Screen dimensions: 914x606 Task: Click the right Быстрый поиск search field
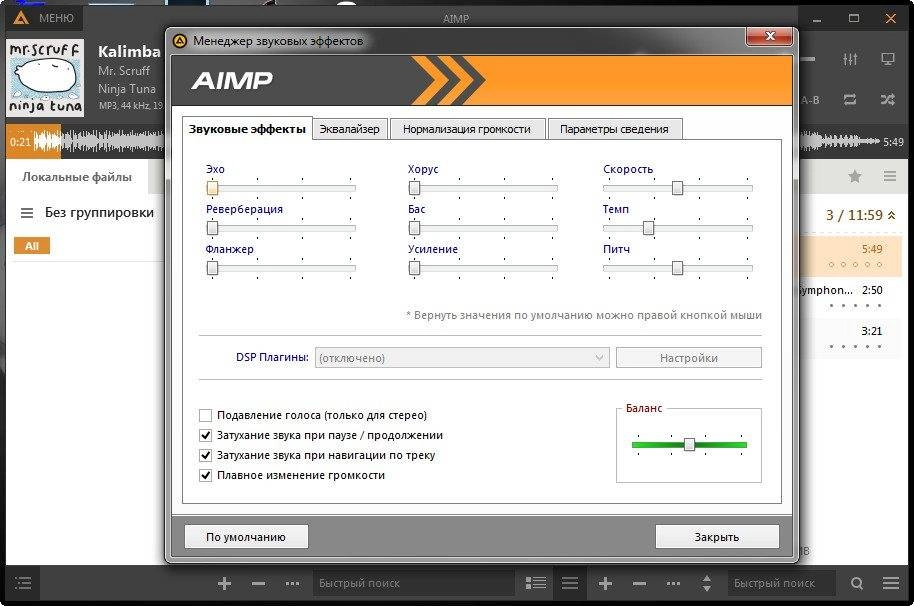click(781, 583)
